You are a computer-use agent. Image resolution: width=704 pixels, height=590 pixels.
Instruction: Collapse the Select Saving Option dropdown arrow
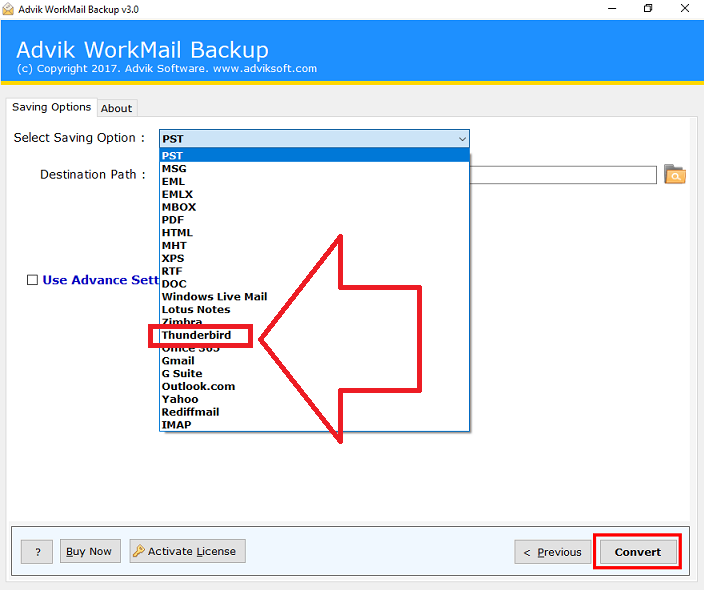tap(462, 139)
